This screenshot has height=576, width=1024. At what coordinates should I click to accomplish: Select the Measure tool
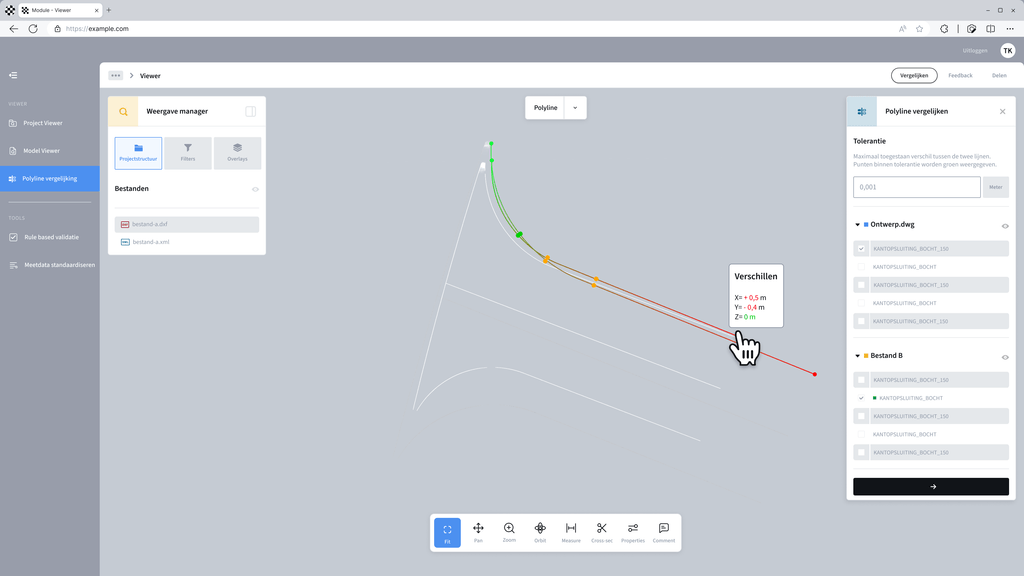(x=571, y=532)
